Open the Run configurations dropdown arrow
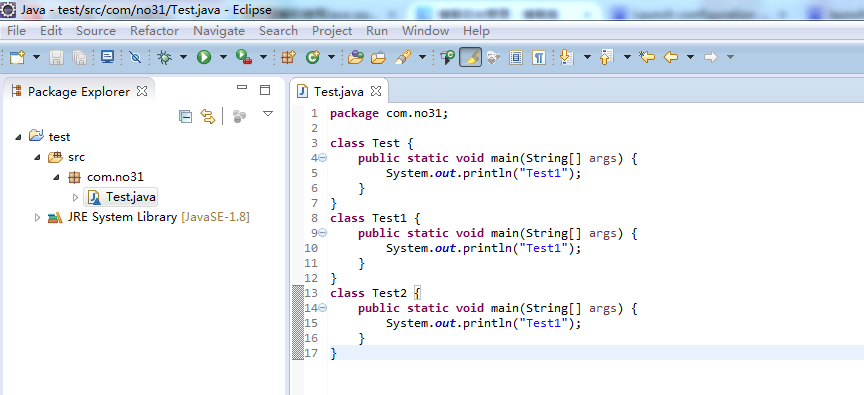 point(223,57)
